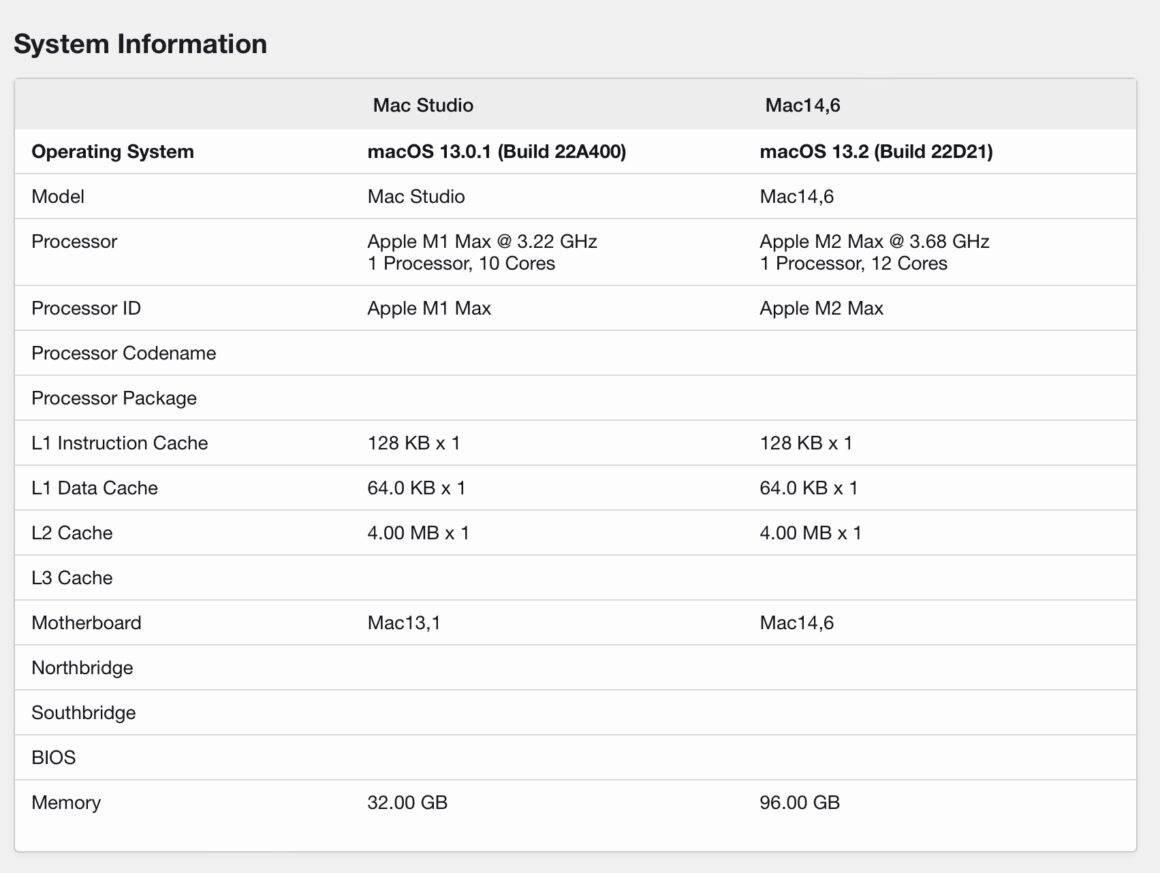Click the 32.00 GB memory value

coord(406,802)
